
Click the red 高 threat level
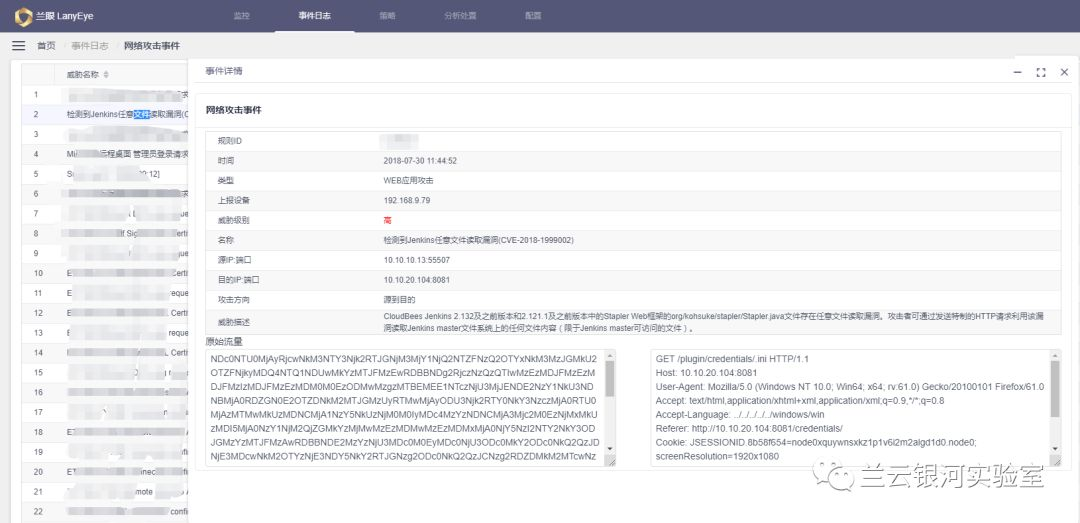point(387,221)
